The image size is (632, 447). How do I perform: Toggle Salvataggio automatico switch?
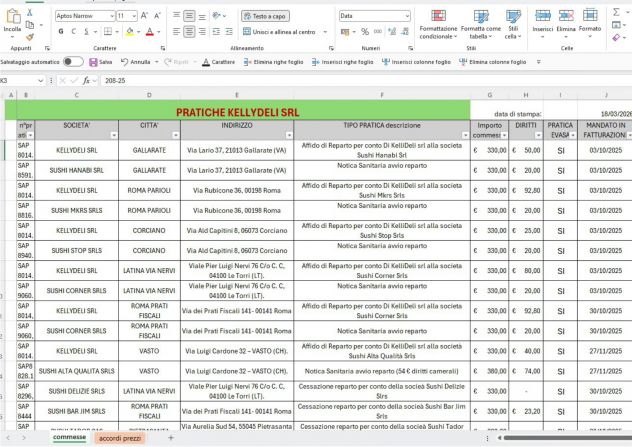(73, 62)
